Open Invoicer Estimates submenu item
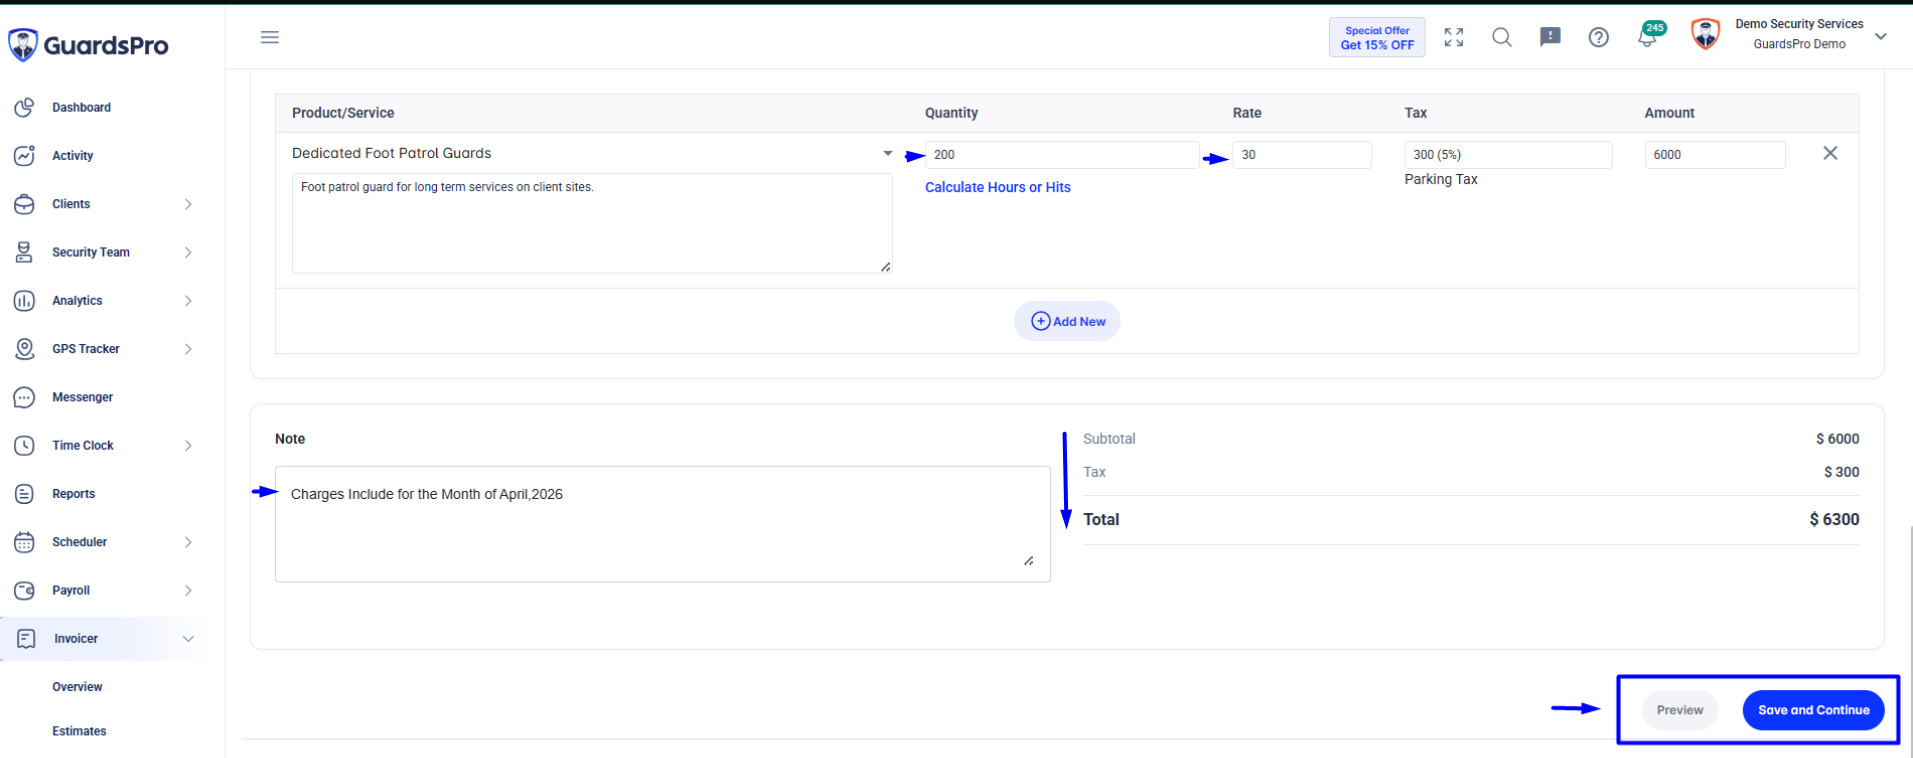 [79, 731]
